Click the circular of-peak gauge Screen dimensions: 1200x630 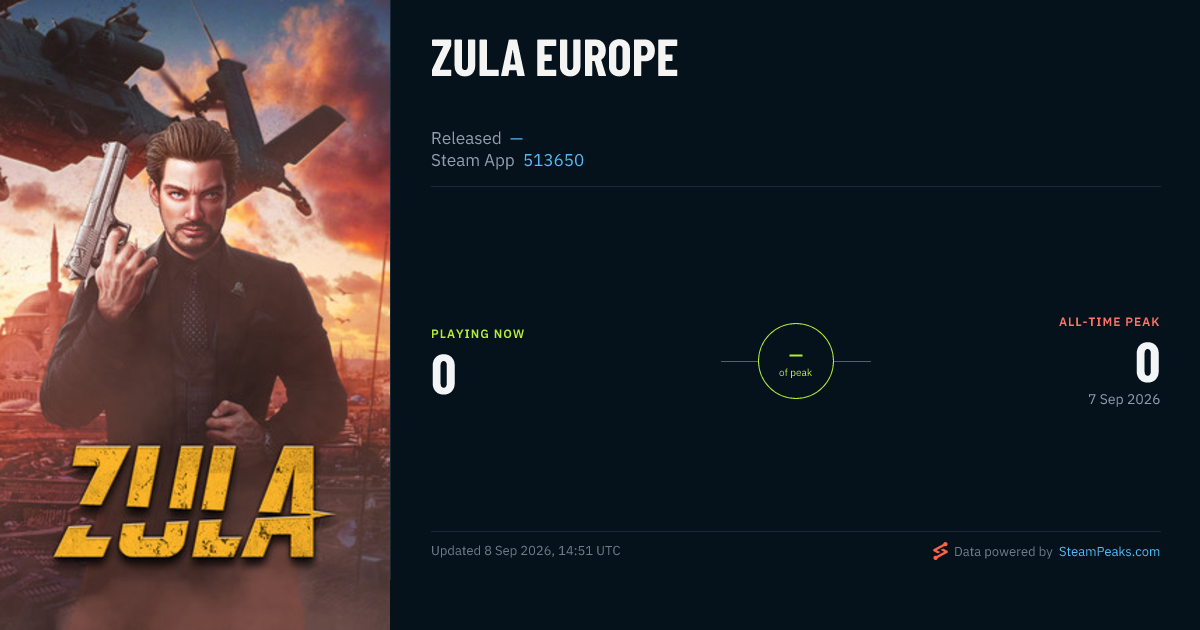(795, 361)
